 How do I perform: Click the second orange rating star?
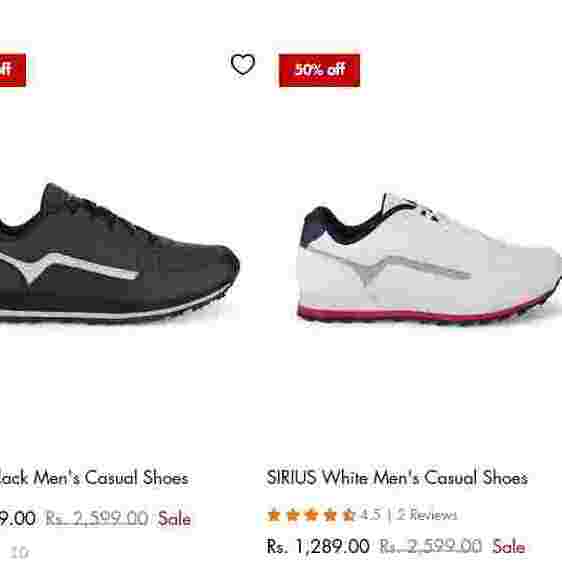point(292,515)
